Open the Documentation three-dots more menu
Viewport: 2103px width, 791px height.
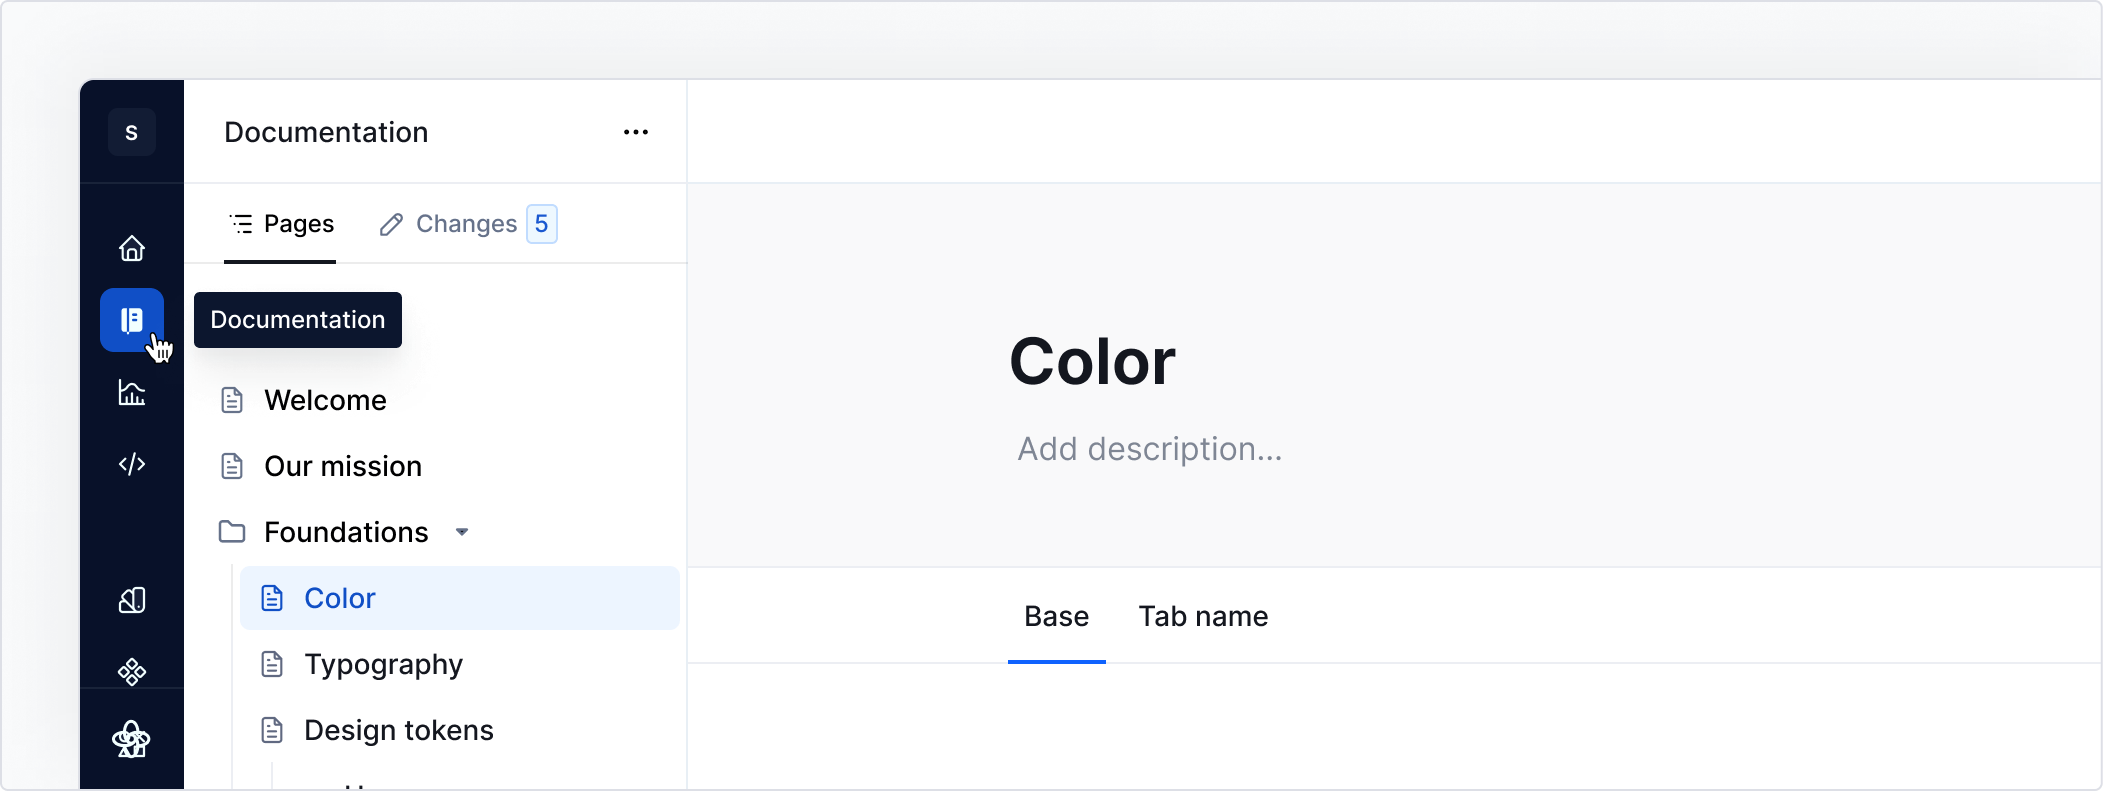click(x=636, y=132)
